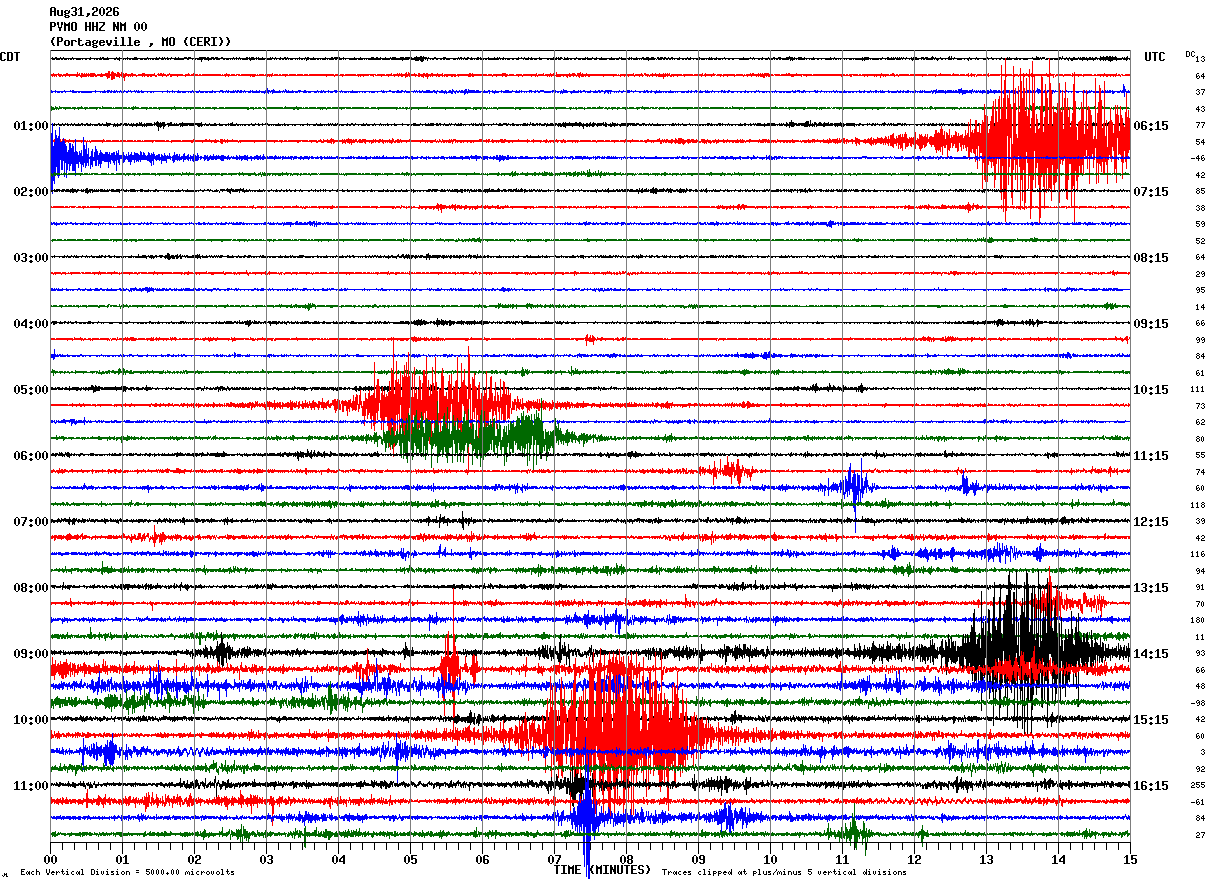Viewport: 1210px width, 886px height.
Task: Click the TIME (MINUTES) axis title
Action: coord(602,870)
